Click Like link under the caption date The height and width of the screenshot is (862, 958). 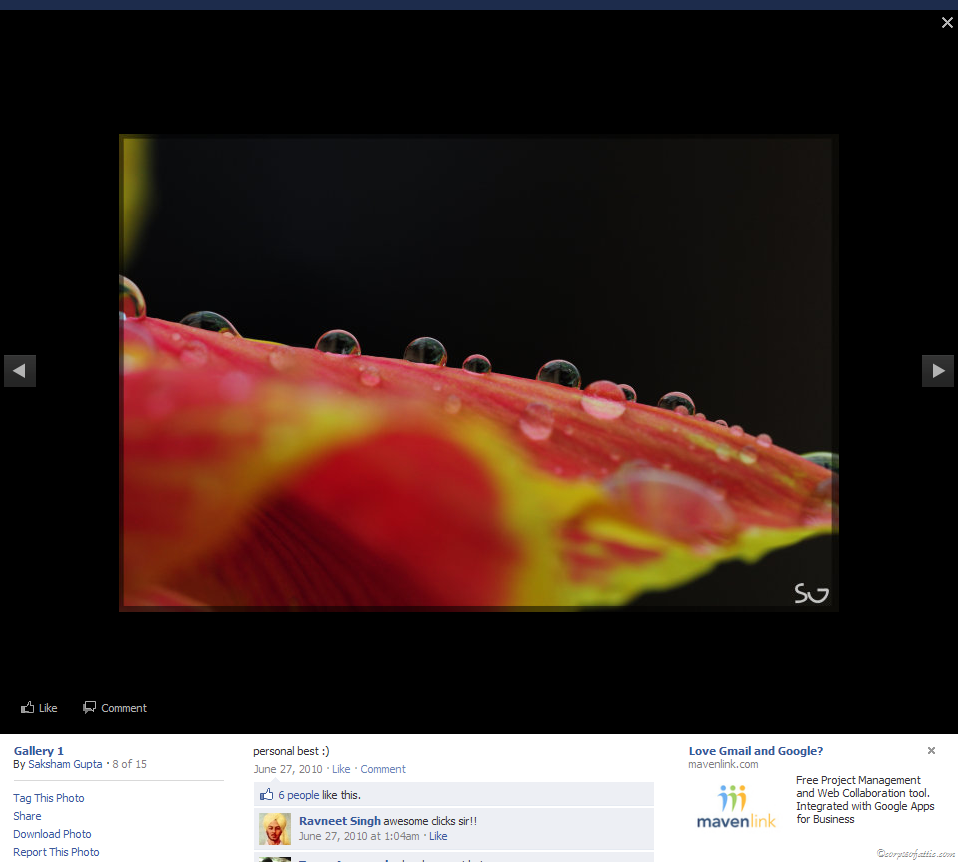click(x=341, y=769)
